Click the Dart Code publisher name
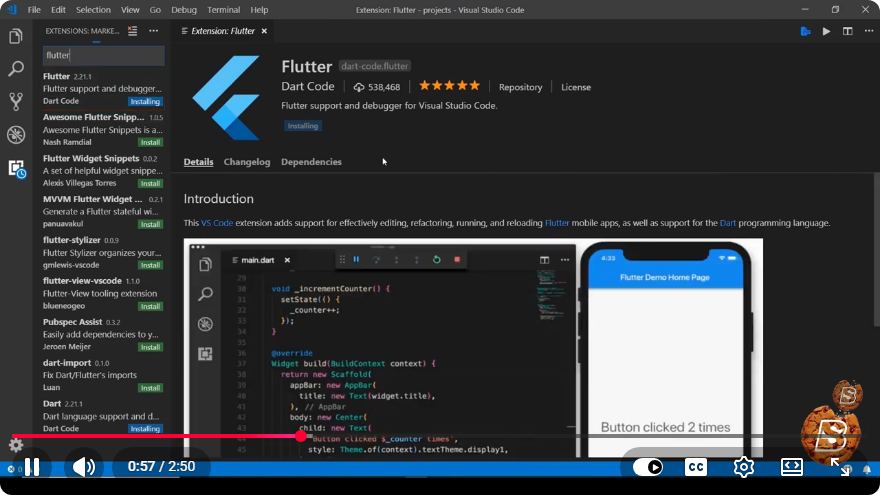Screen dimensions: 880x495 click(308, 86)
